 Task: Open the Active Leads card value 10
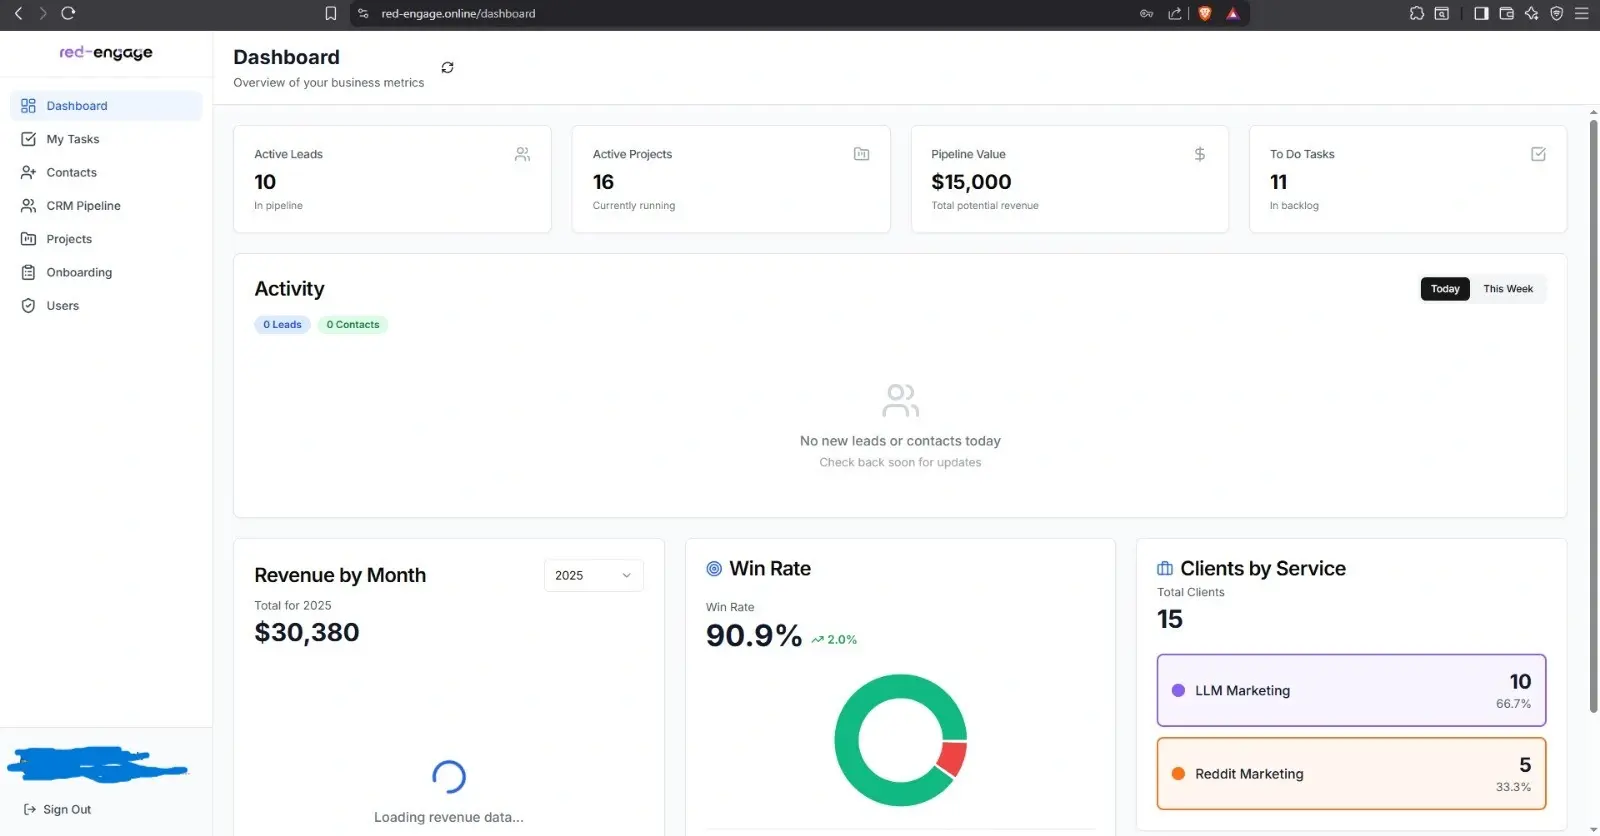(265, 182)
